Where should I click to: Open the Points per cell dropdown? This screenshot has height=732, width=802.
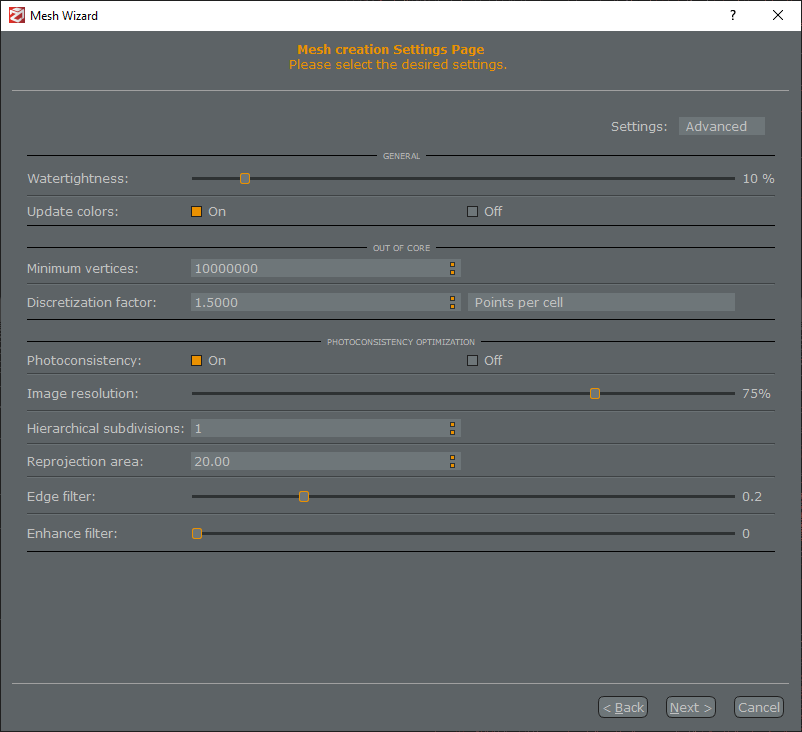[x=601, y=302]
